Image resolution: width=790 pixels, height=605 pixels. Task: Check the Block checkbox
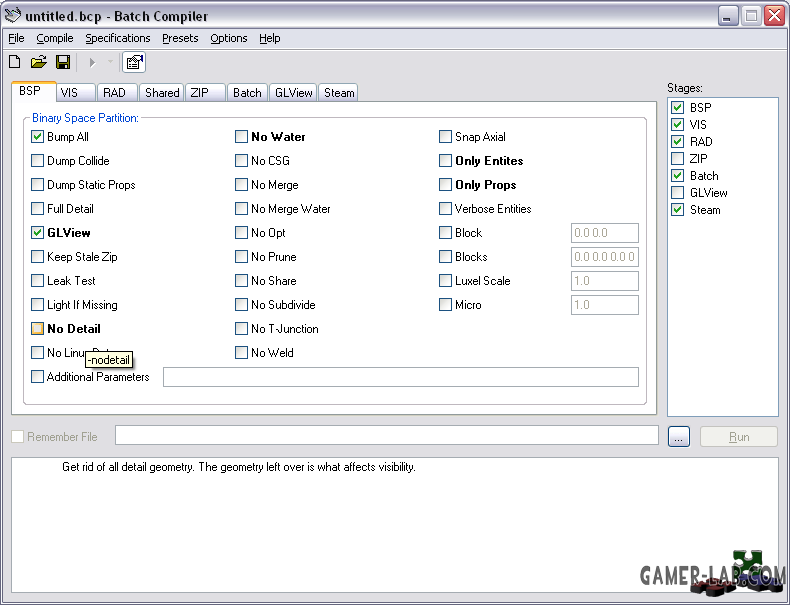click(445, 233)
